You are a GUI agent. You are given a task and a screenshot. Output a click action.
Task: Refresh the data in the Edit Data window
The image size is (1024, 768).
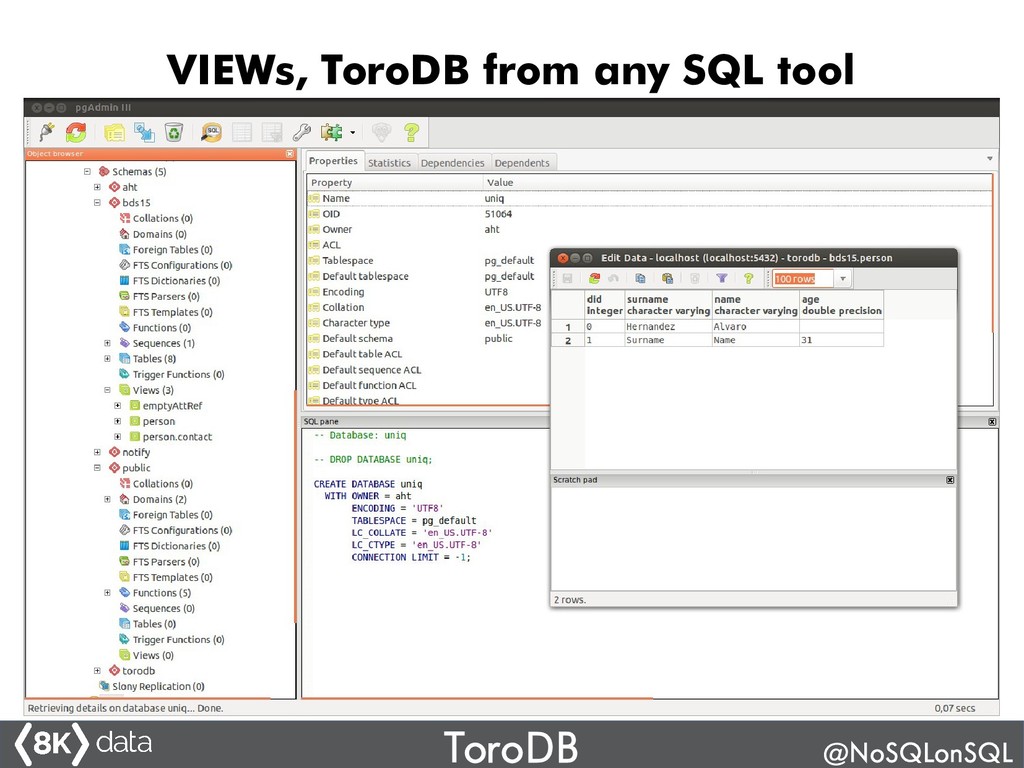click(x=594, y=279)
